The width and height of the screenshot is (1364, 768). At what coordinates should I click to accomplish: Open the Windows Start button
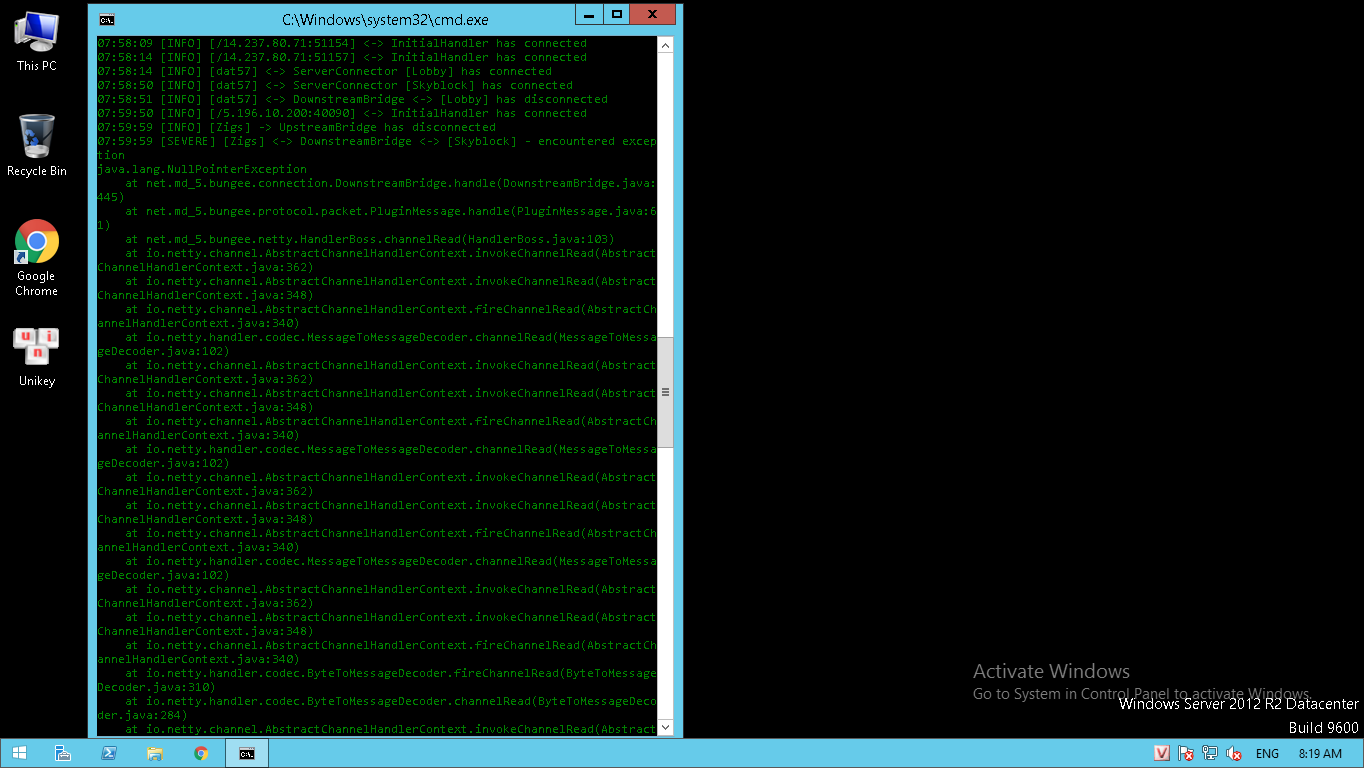tap(19, 753)
